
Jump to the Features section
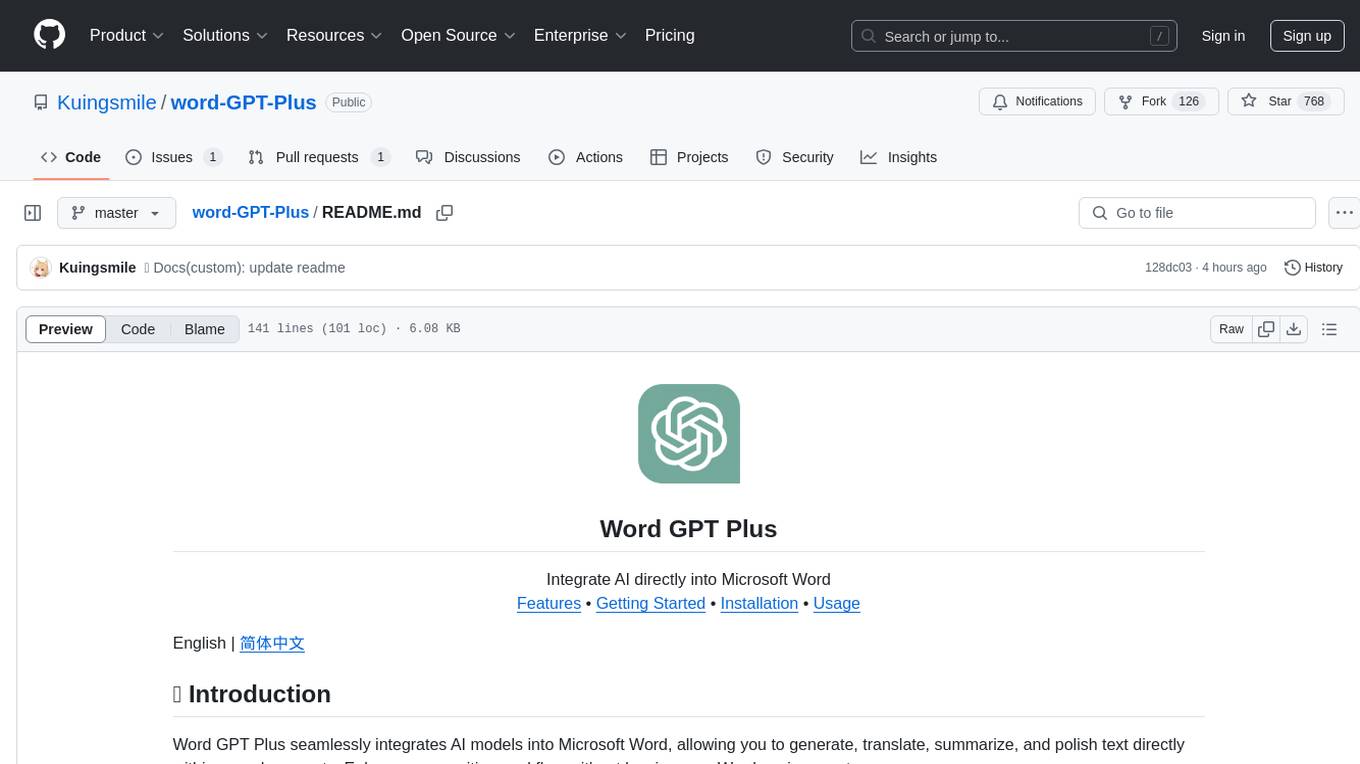coord(549,603)
